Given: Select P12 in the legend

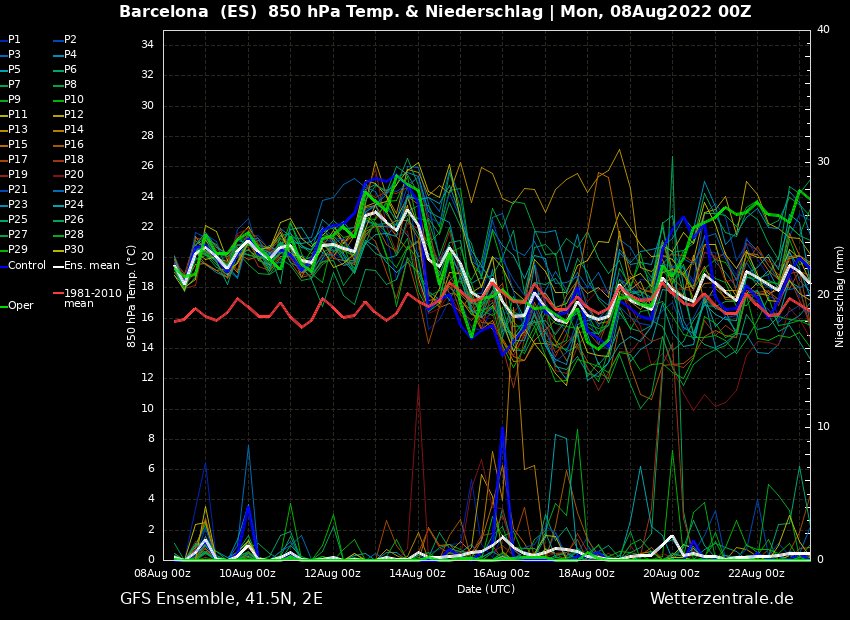Looking at the screenshot, I should [x=69, y=114].
